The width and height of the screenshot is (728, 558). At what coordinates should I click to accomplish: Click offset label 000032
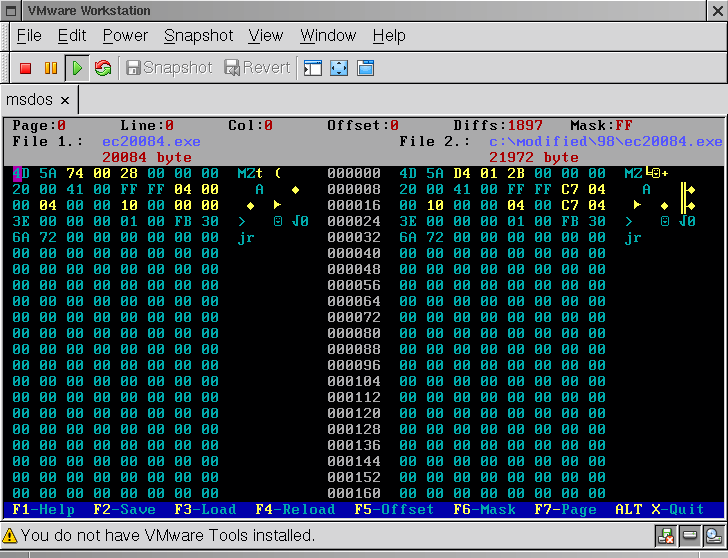[354, 237]
